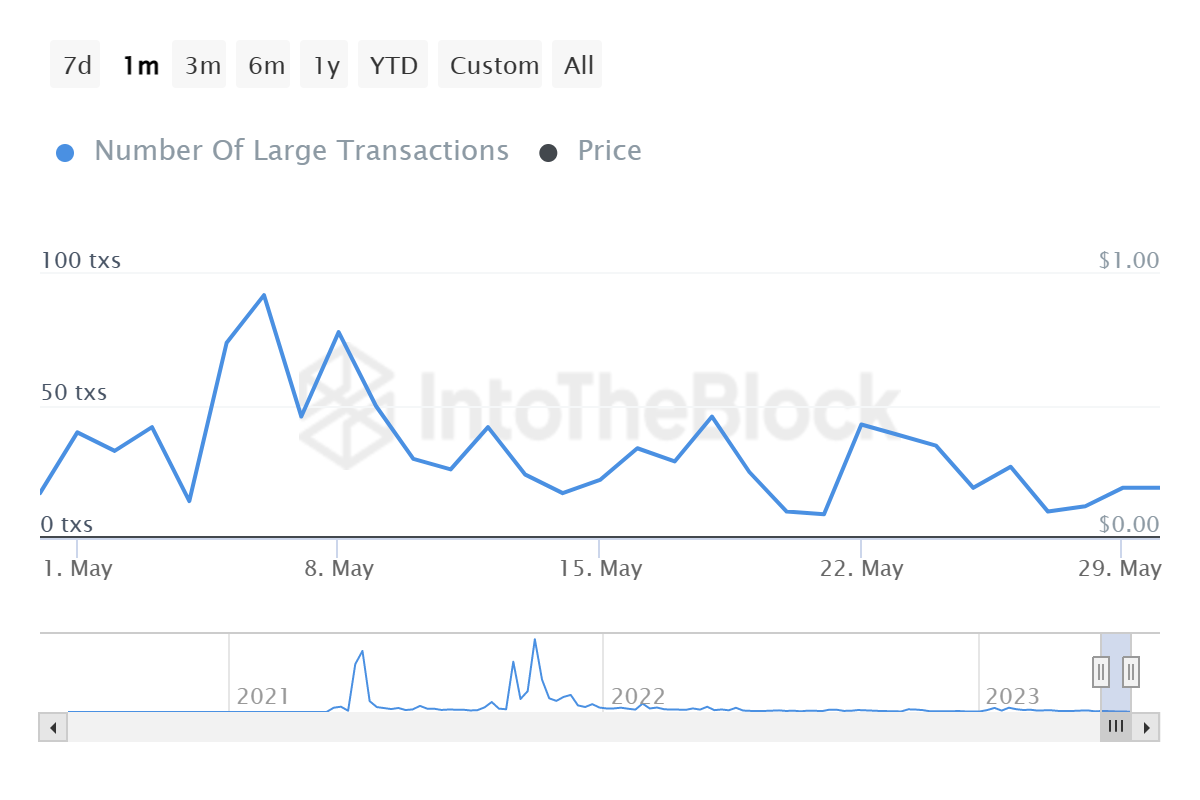This screenshot has height=800, width=1200.
Task: Click the scrollbar right arrow
Action: pyautogui.click(x=1146, y=727)
